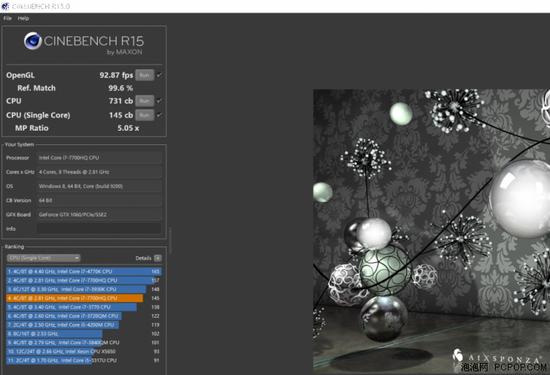Click the rendered spheres scene image
The width and height of the screenshot is (550, 375).
(431, 230)
